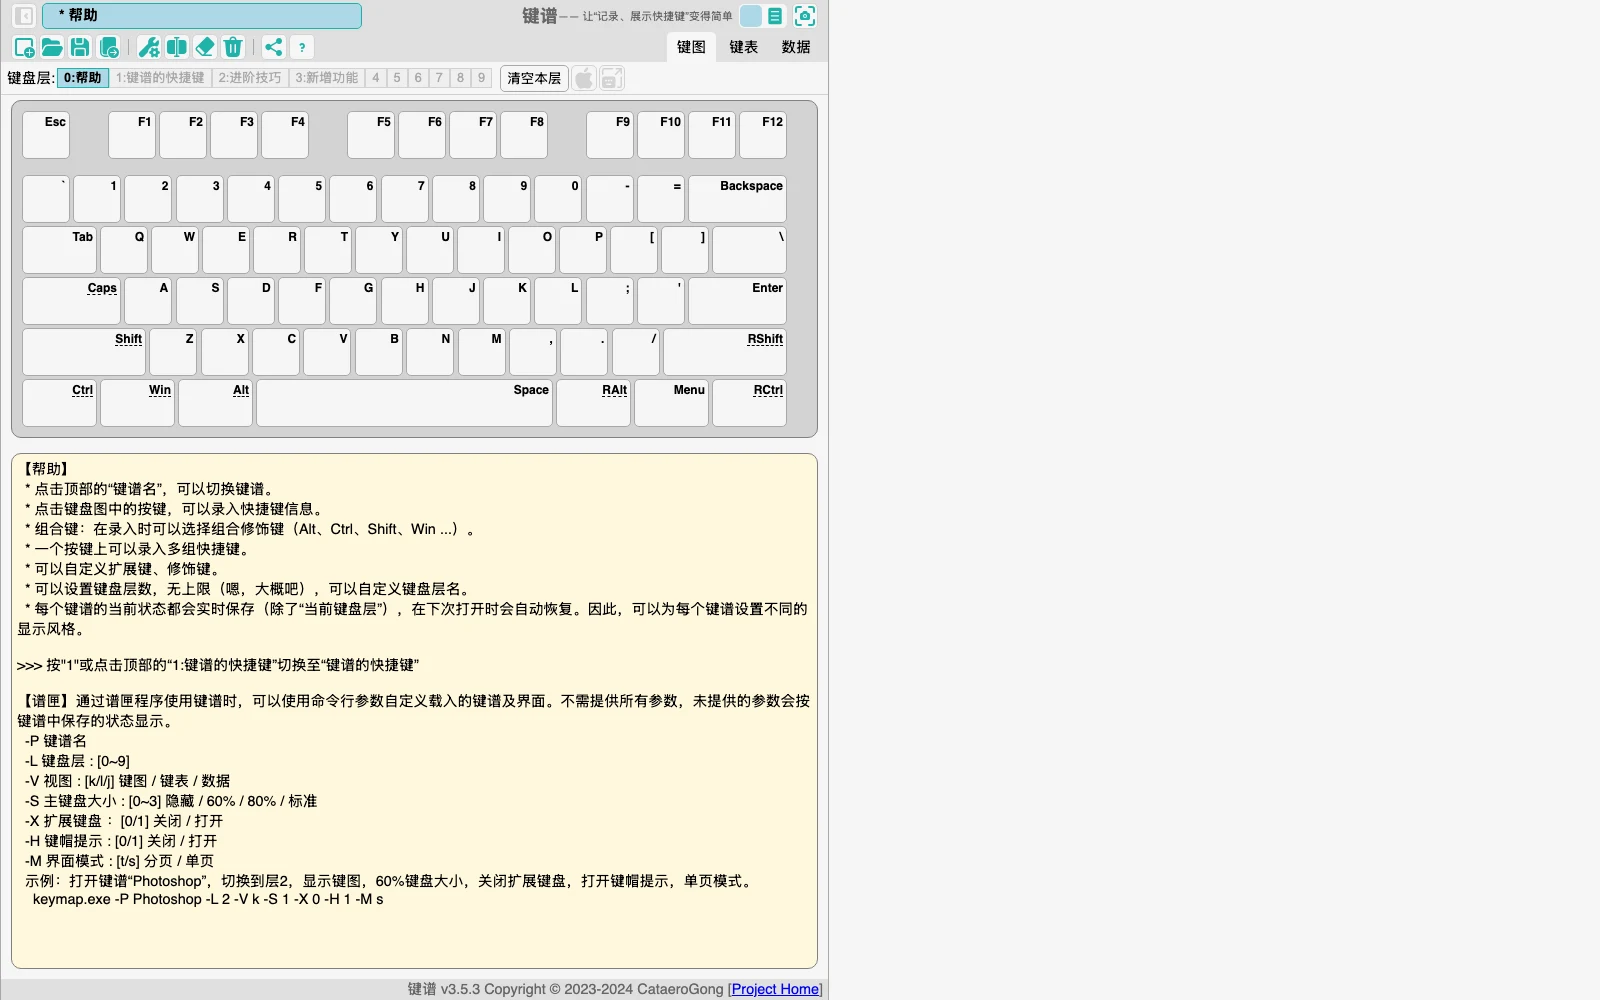Screen dimensions: 1600x1000
Task: Select keyboard layer 9
Action: [x=481, y=78]
